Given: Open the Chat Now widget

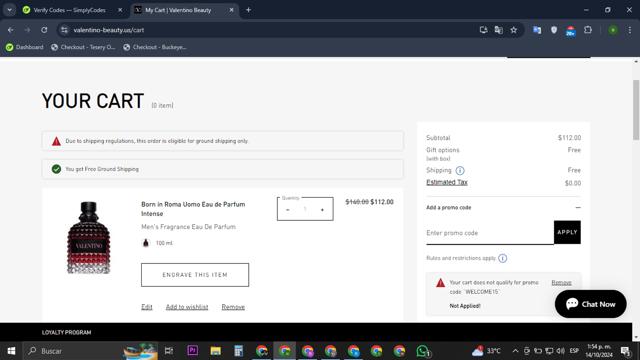Looking at the screenshot, I should click(590, 304).
